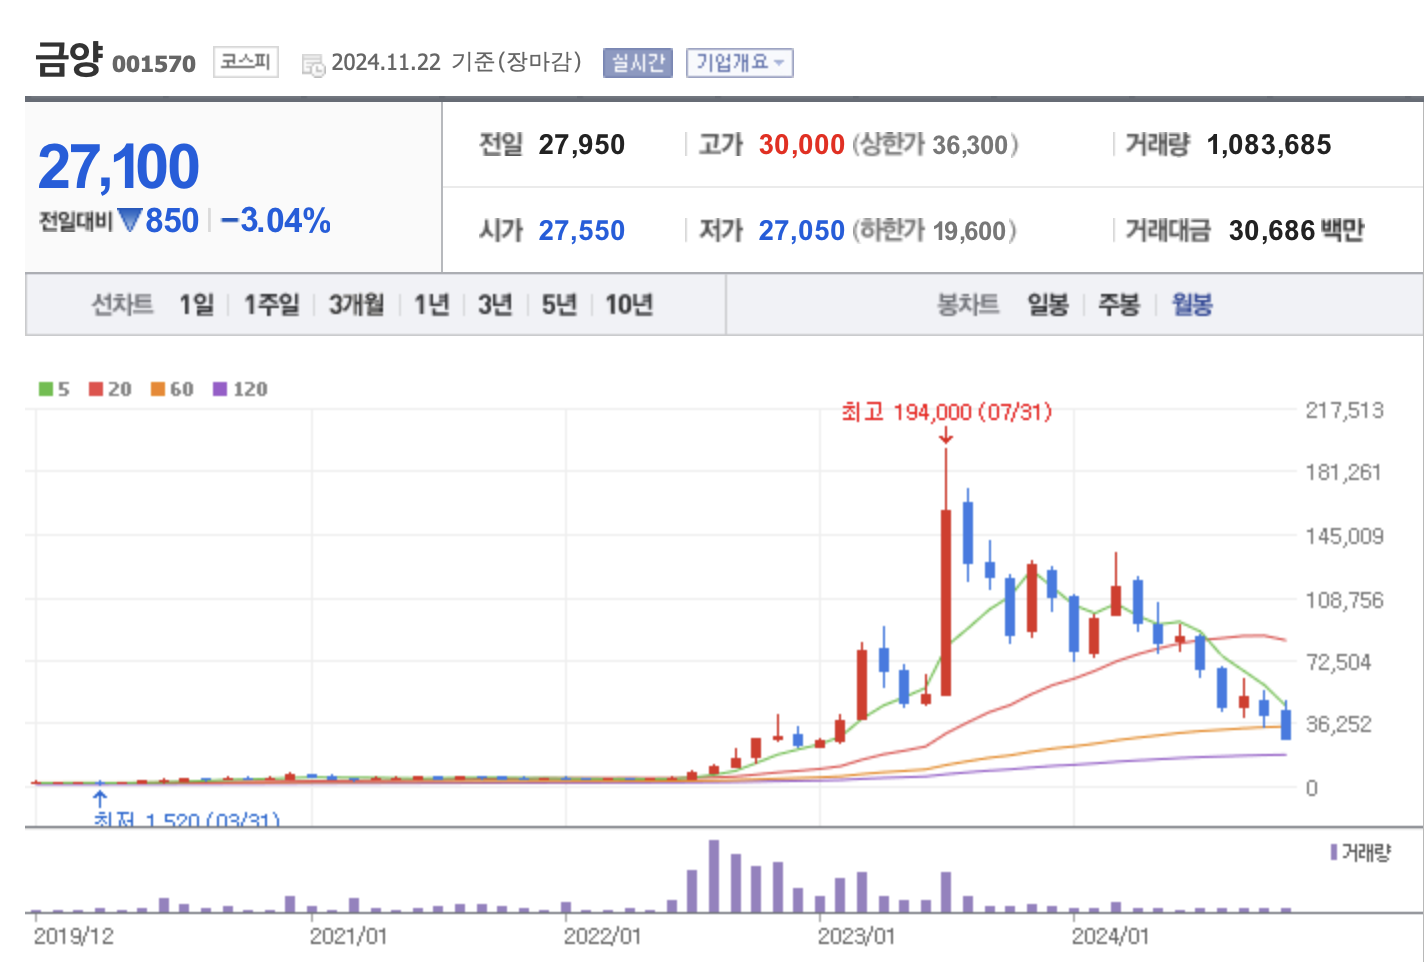This screenshot has width=1424, height=962.
Task: Click the last blue candlestick on chart
Action: pyautogui.click(x=1286, y=722)
